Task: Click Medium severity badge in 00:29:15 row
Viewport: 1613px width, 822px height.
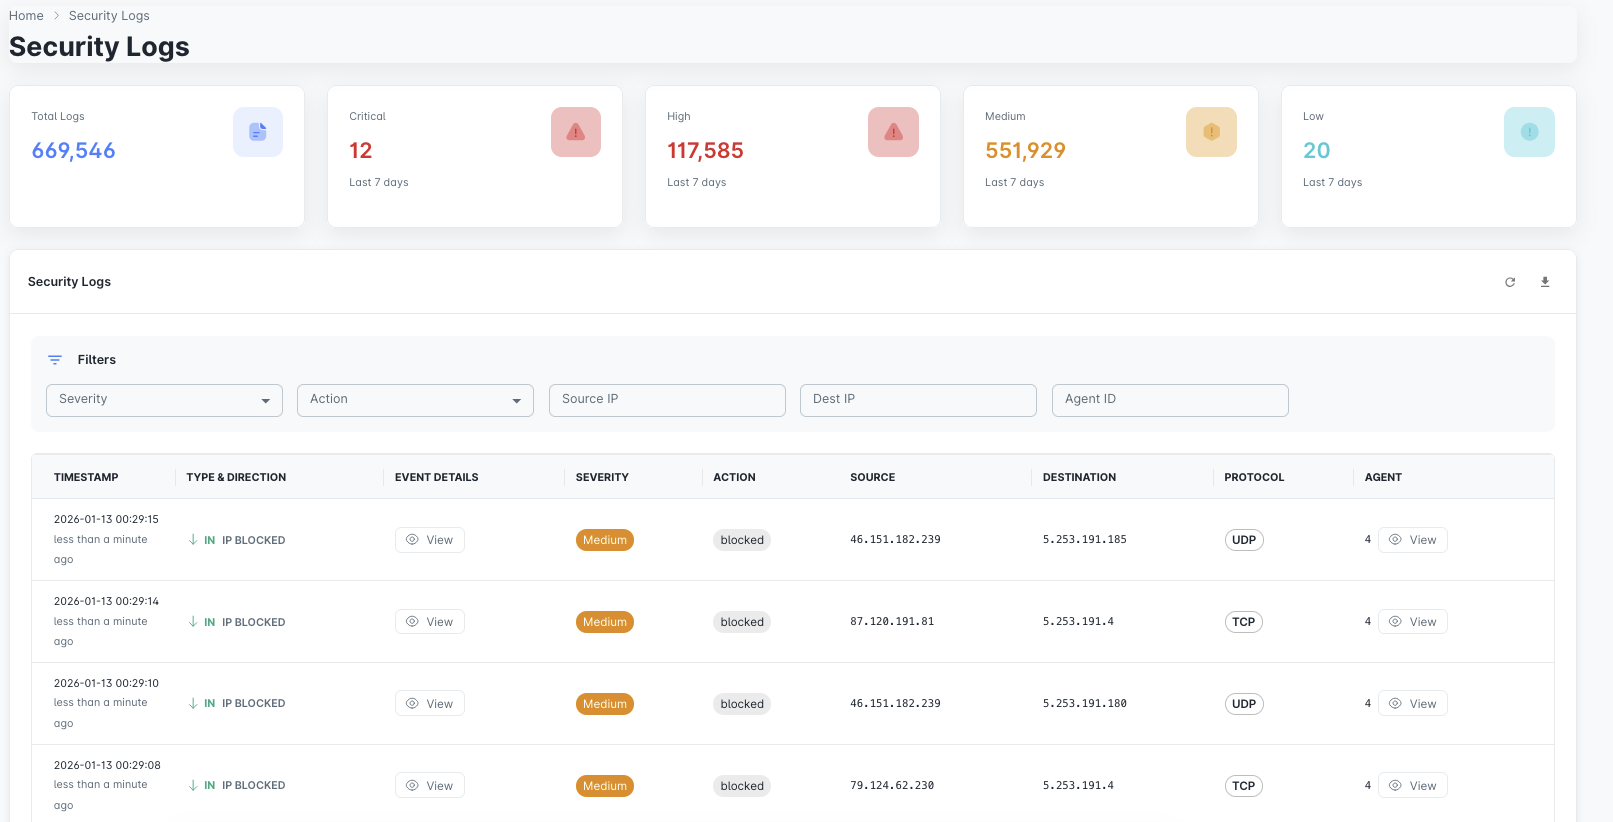Action: (x=605, y=540)
